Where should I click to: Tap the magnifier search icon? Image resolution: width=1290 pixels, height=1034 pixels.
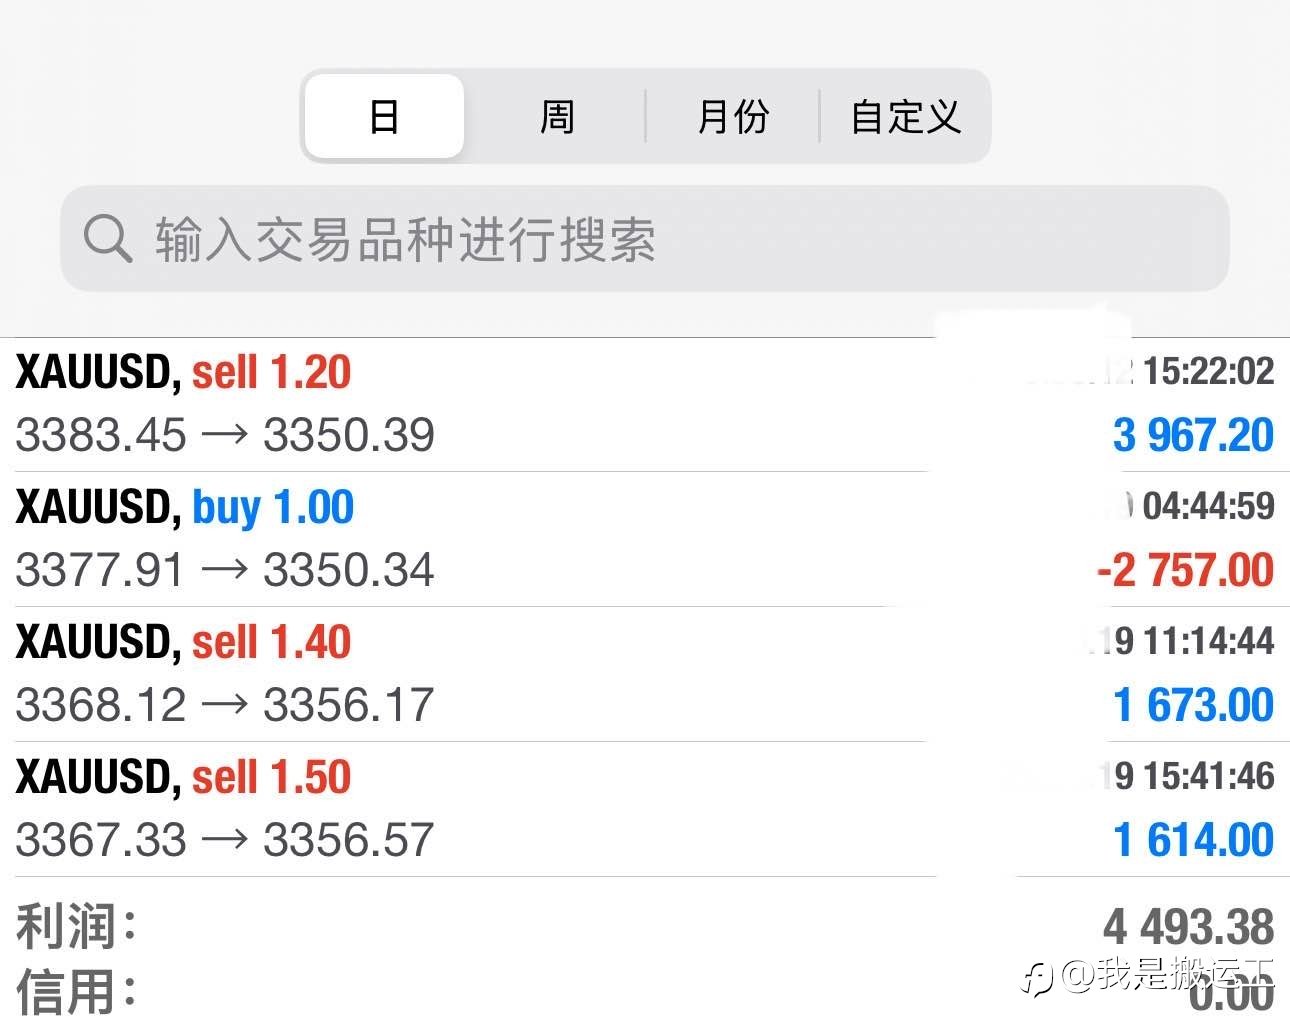pyautogui.click(x=107, y=239)
